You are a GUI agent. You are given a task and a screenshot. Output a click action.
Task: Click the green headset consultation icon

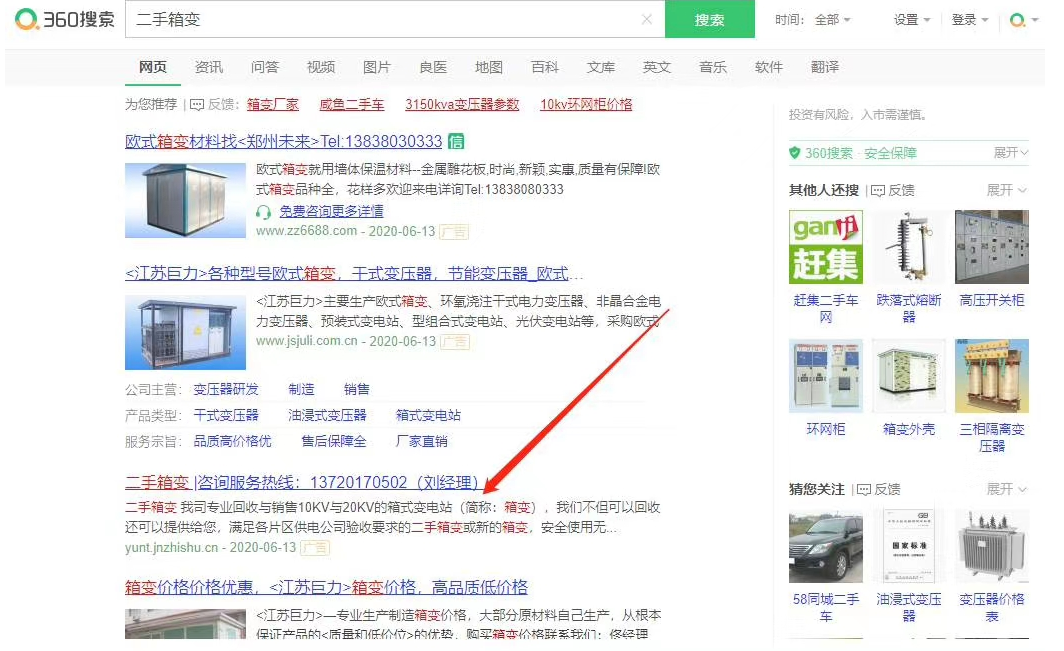[x=263, y=212]
